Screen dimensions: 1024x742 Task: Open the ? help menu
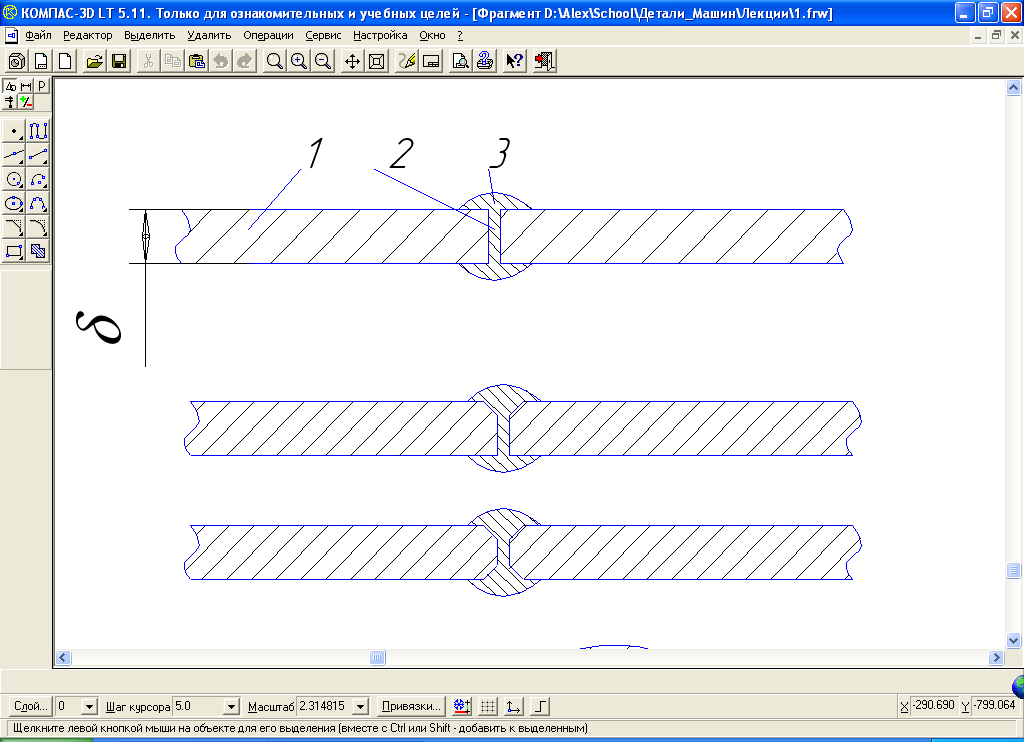[460, 35]
